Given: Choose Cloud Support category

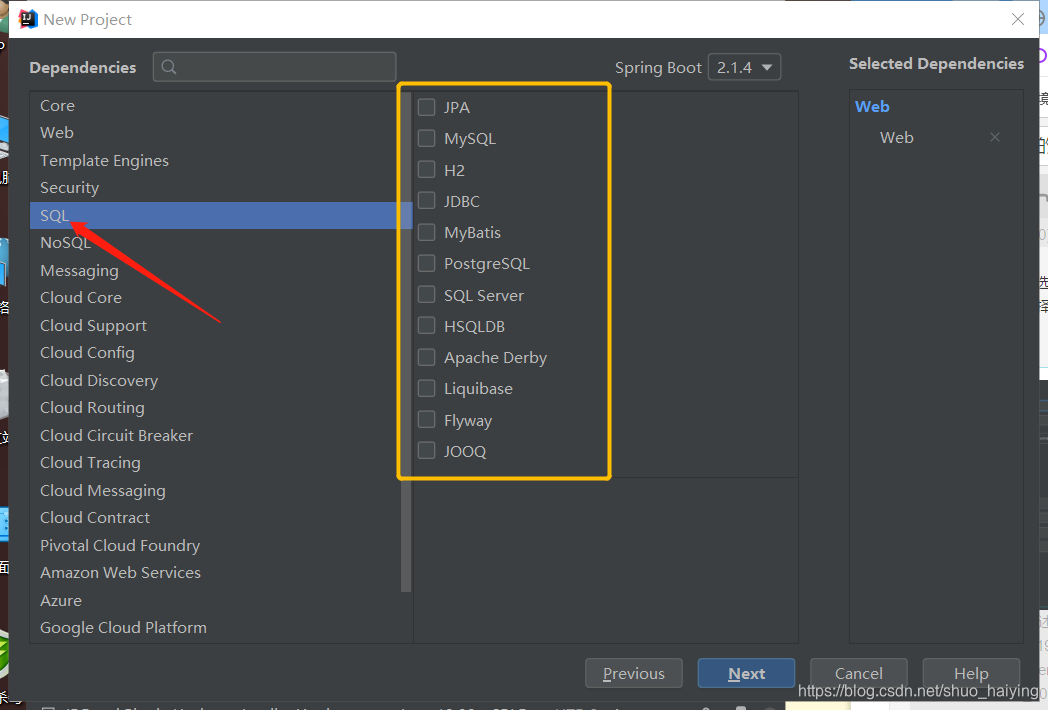Looking at the screenshot, I should click(221, 326).
